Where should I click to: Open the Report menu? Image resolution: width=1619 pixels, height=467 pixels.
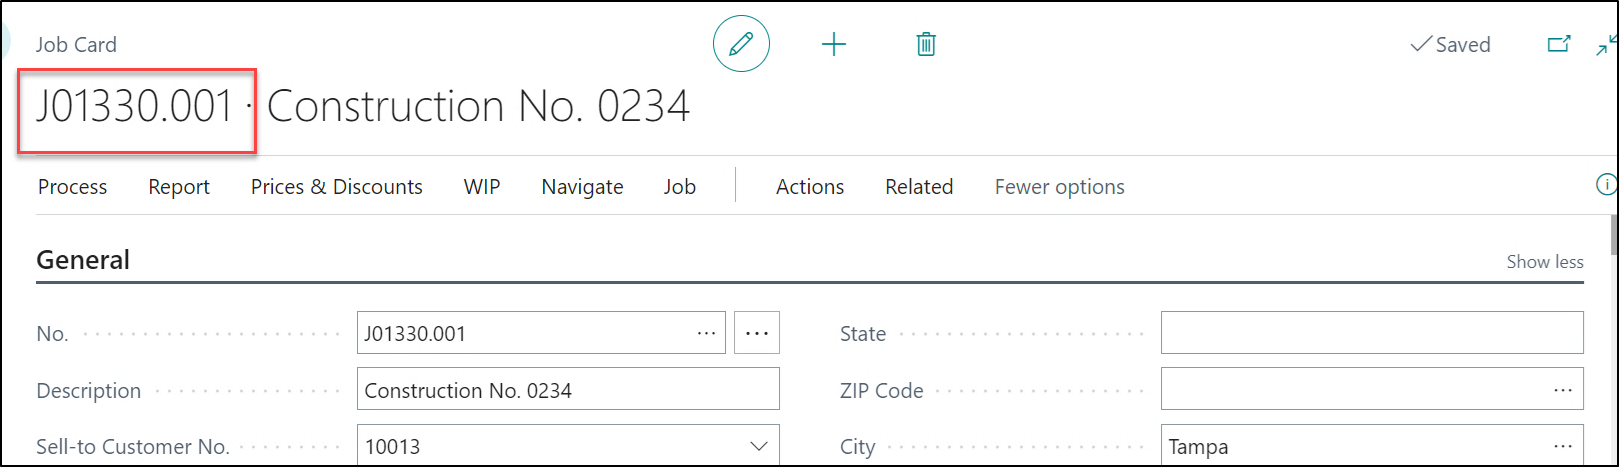click(x=179, y=187)
